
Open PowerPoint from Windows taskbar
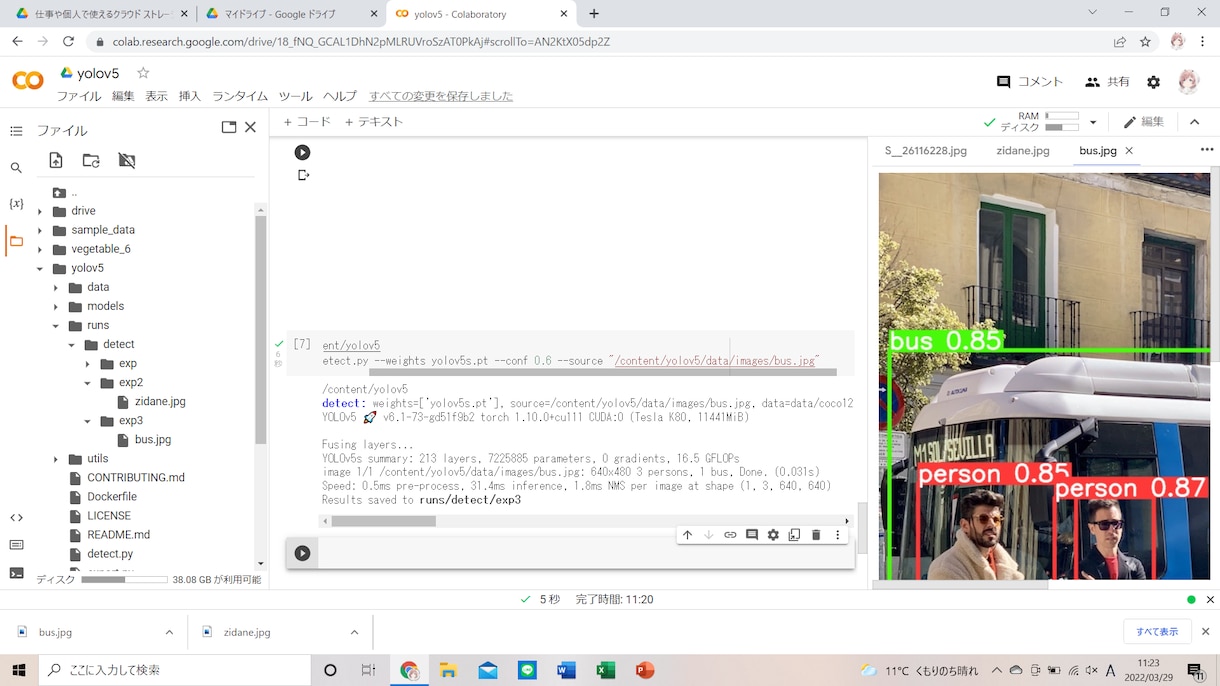click(x=645, y=670)
